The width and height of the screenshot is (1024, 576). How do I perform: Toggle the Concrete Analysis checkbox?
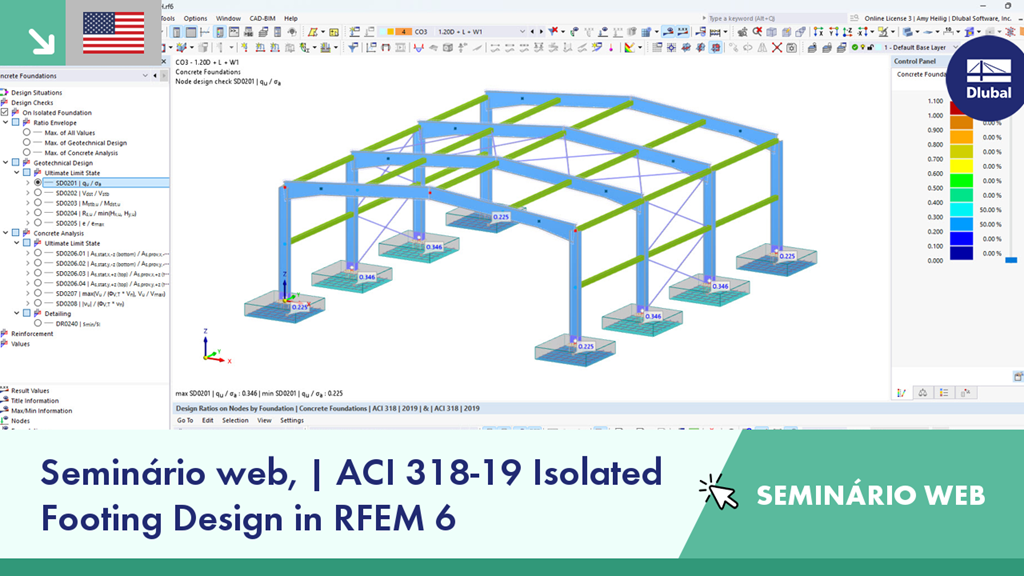coord(16,232)
